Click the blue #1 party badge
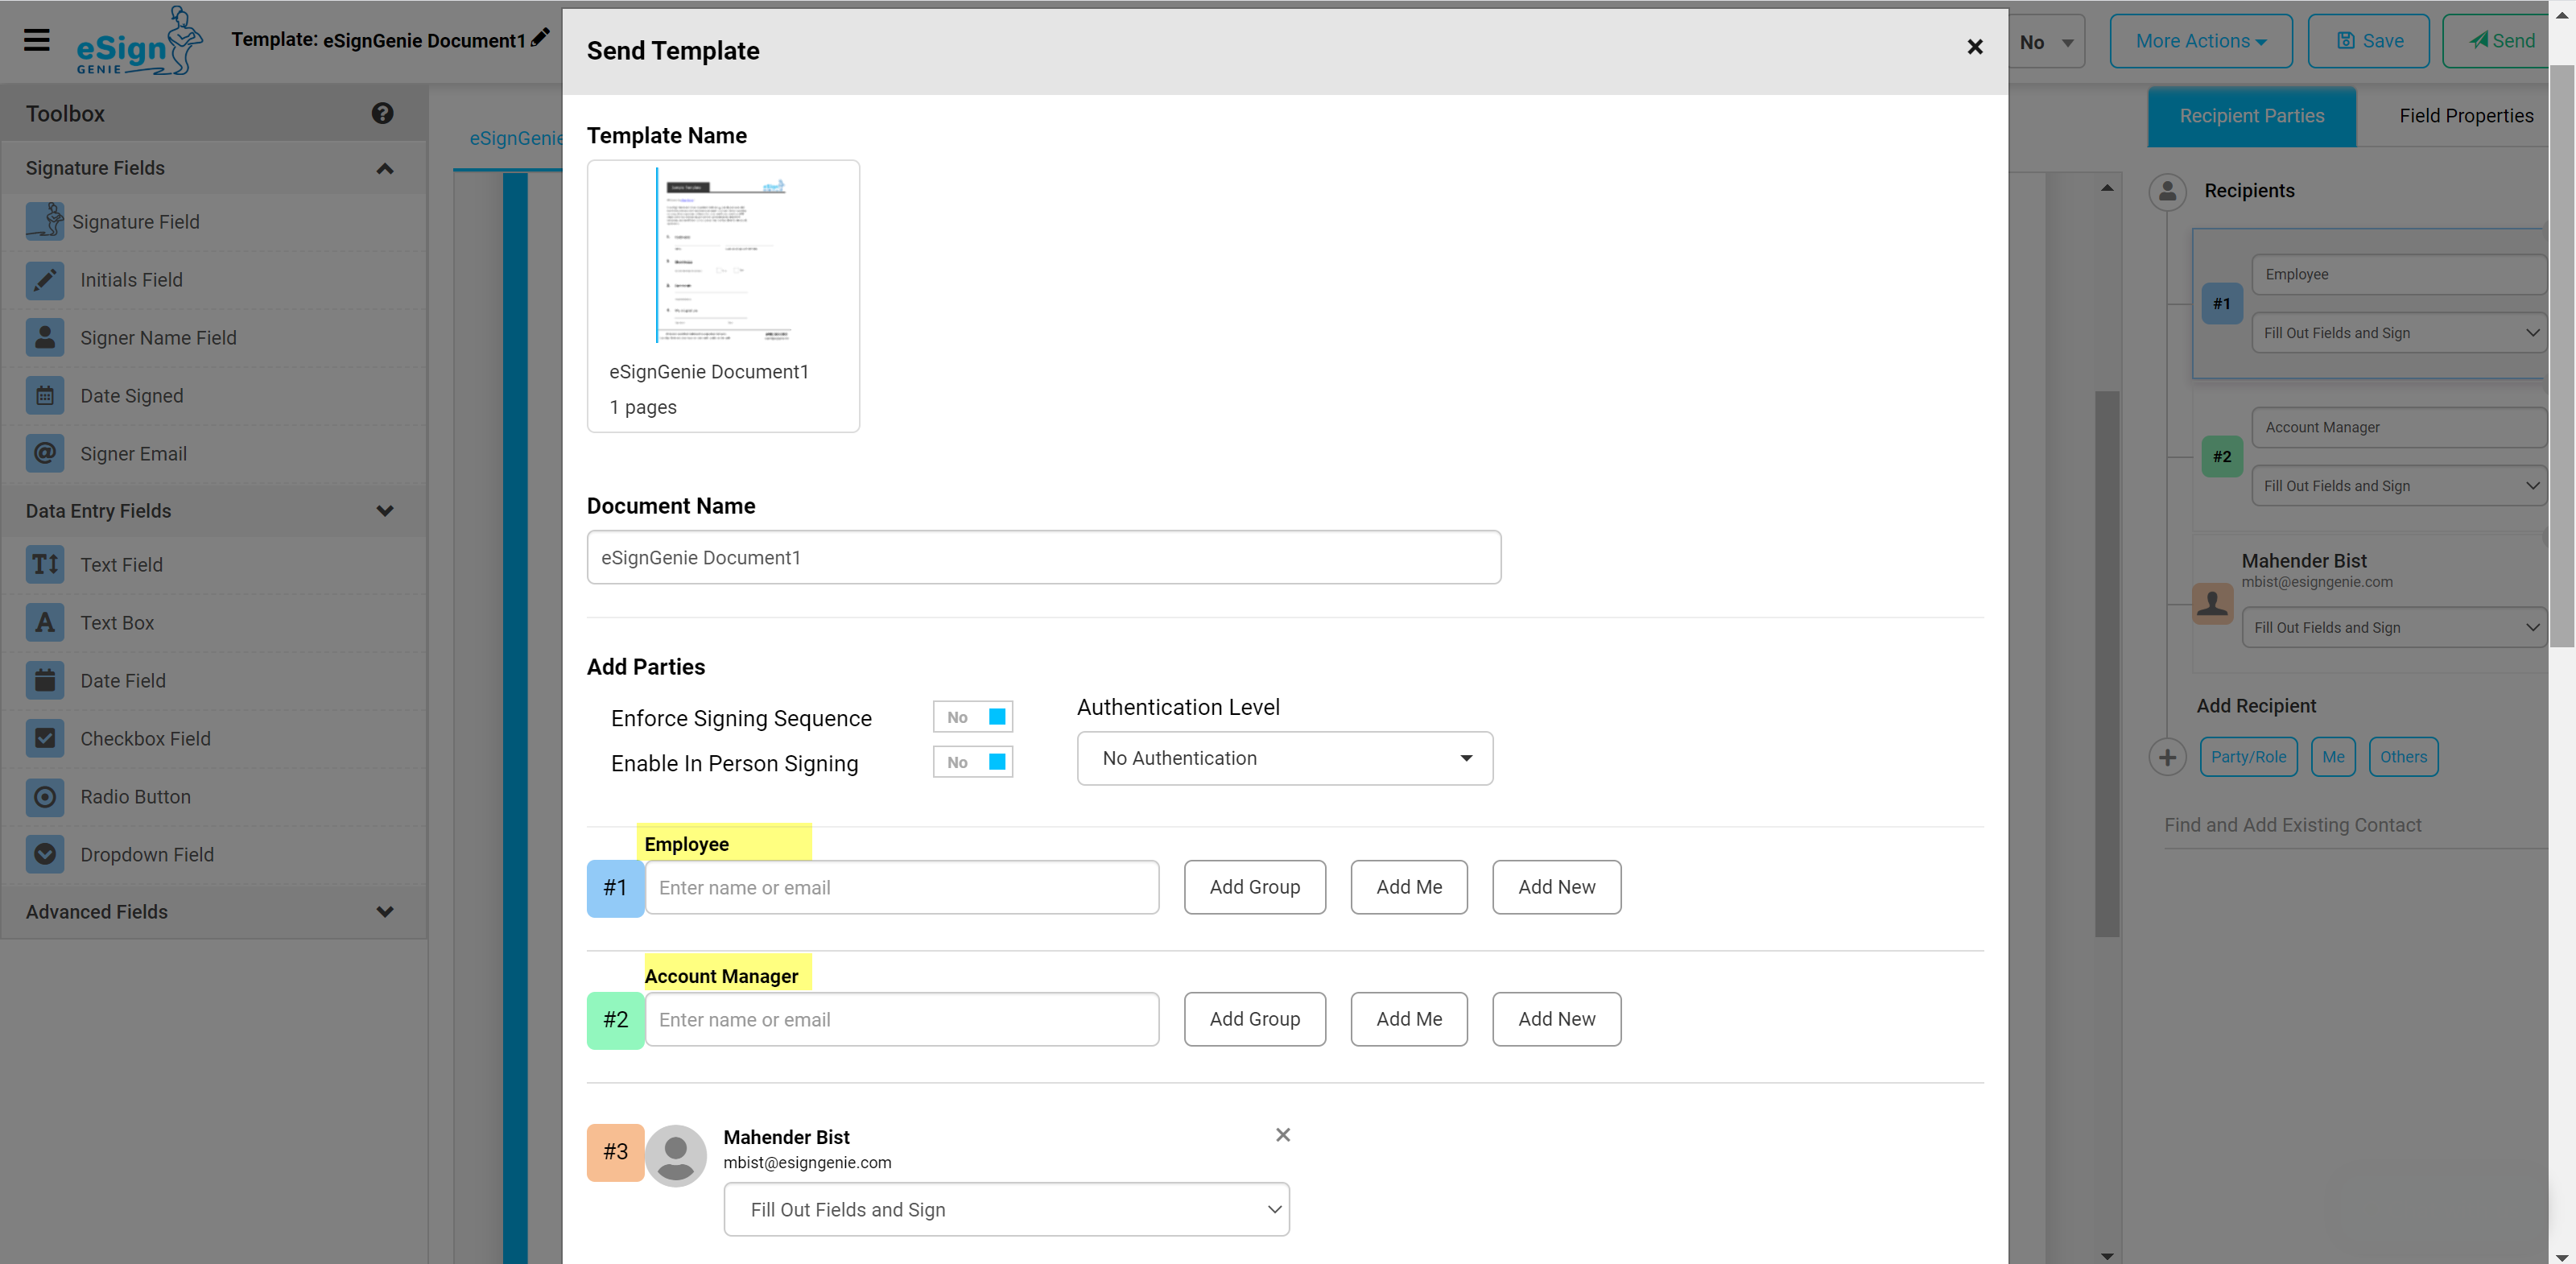Image resolution: width=2576 pixels, height=1264 pixels. tap(615, 888)
